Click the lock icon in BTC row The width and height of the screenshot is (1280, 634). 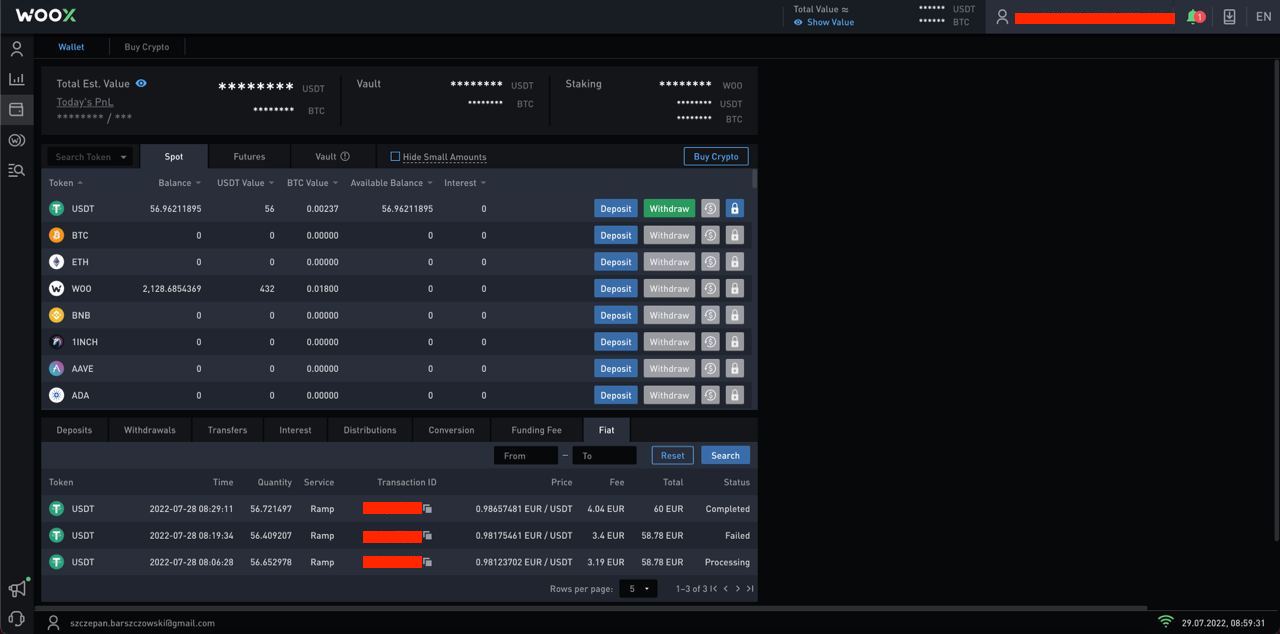(x=735, y=236)
